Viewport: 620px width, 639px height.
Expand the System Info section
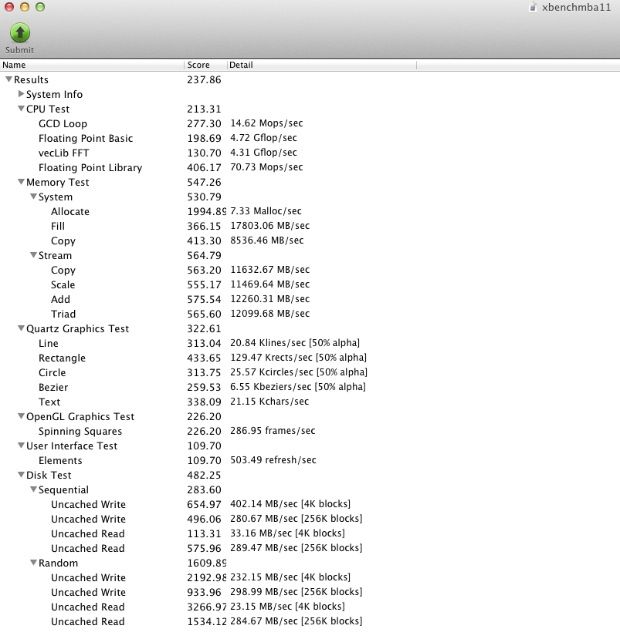(21, 94)
